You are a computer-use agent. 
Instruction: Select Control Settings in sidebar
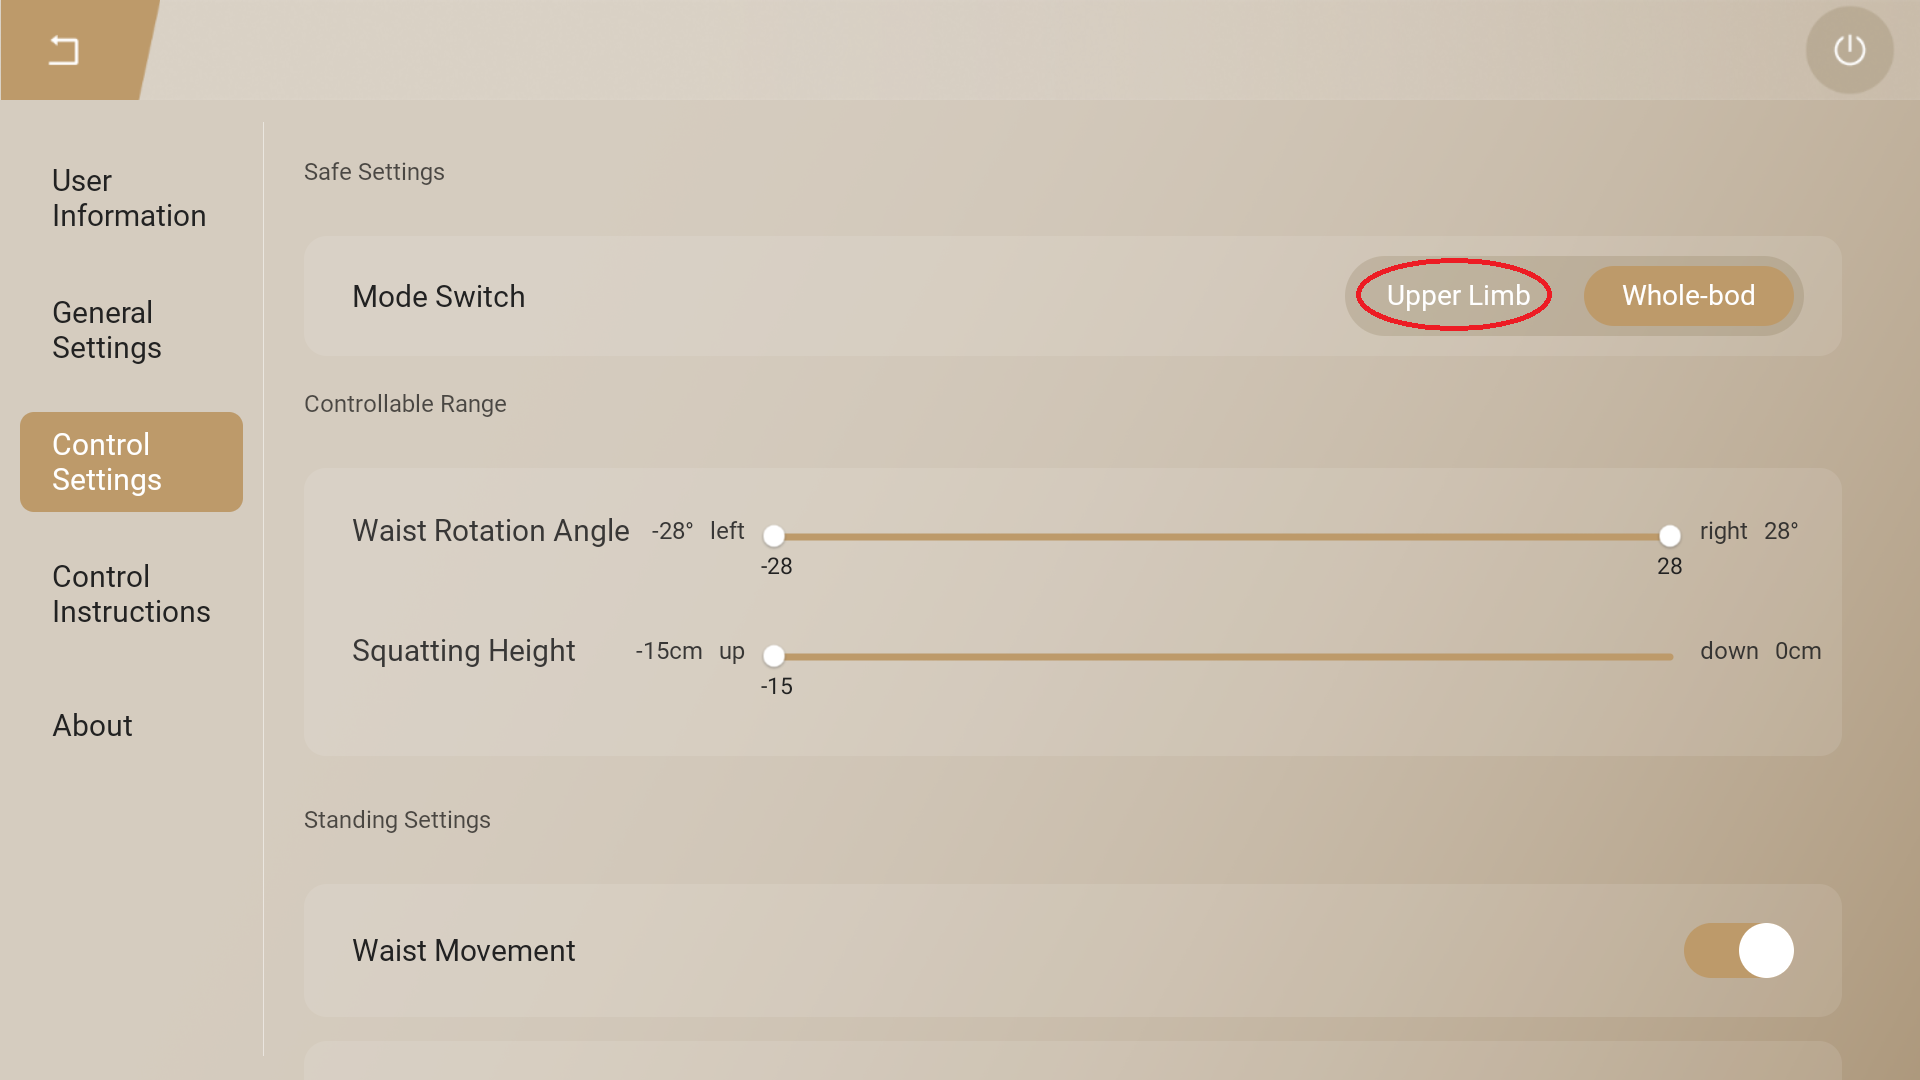point(131,462)
